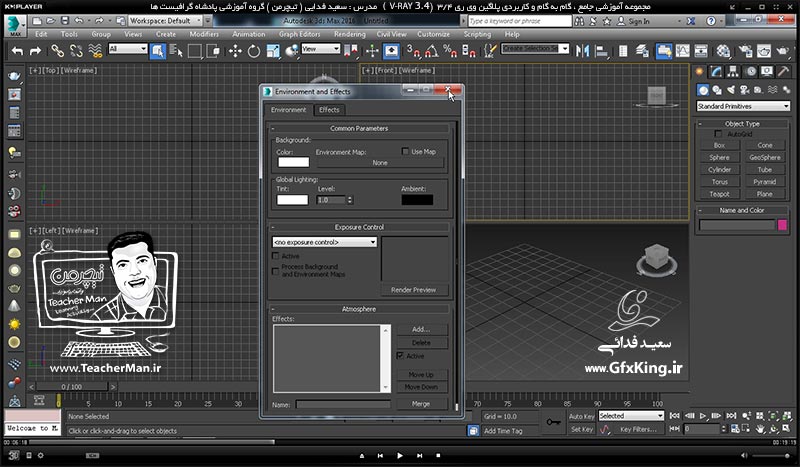Click the atmosphere Add... button

421,329
